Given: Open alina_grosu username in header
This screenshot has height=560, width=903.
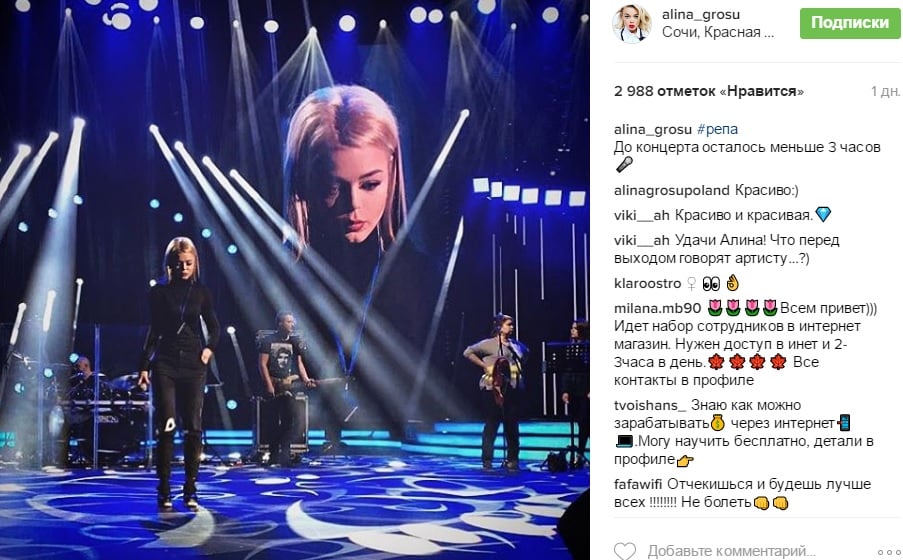Looking at the screenshot, I should tap(700, 14).
